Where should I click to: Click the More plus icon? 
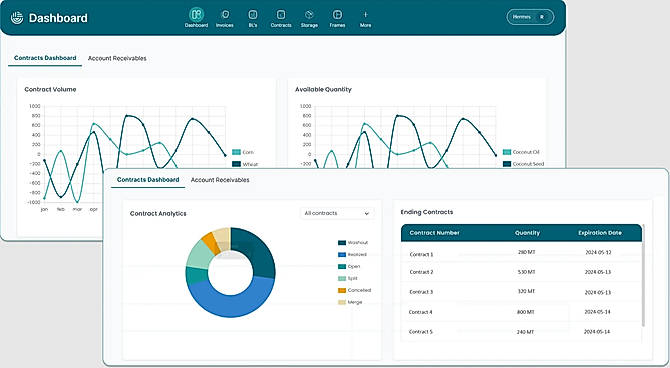tap(365, 15)
